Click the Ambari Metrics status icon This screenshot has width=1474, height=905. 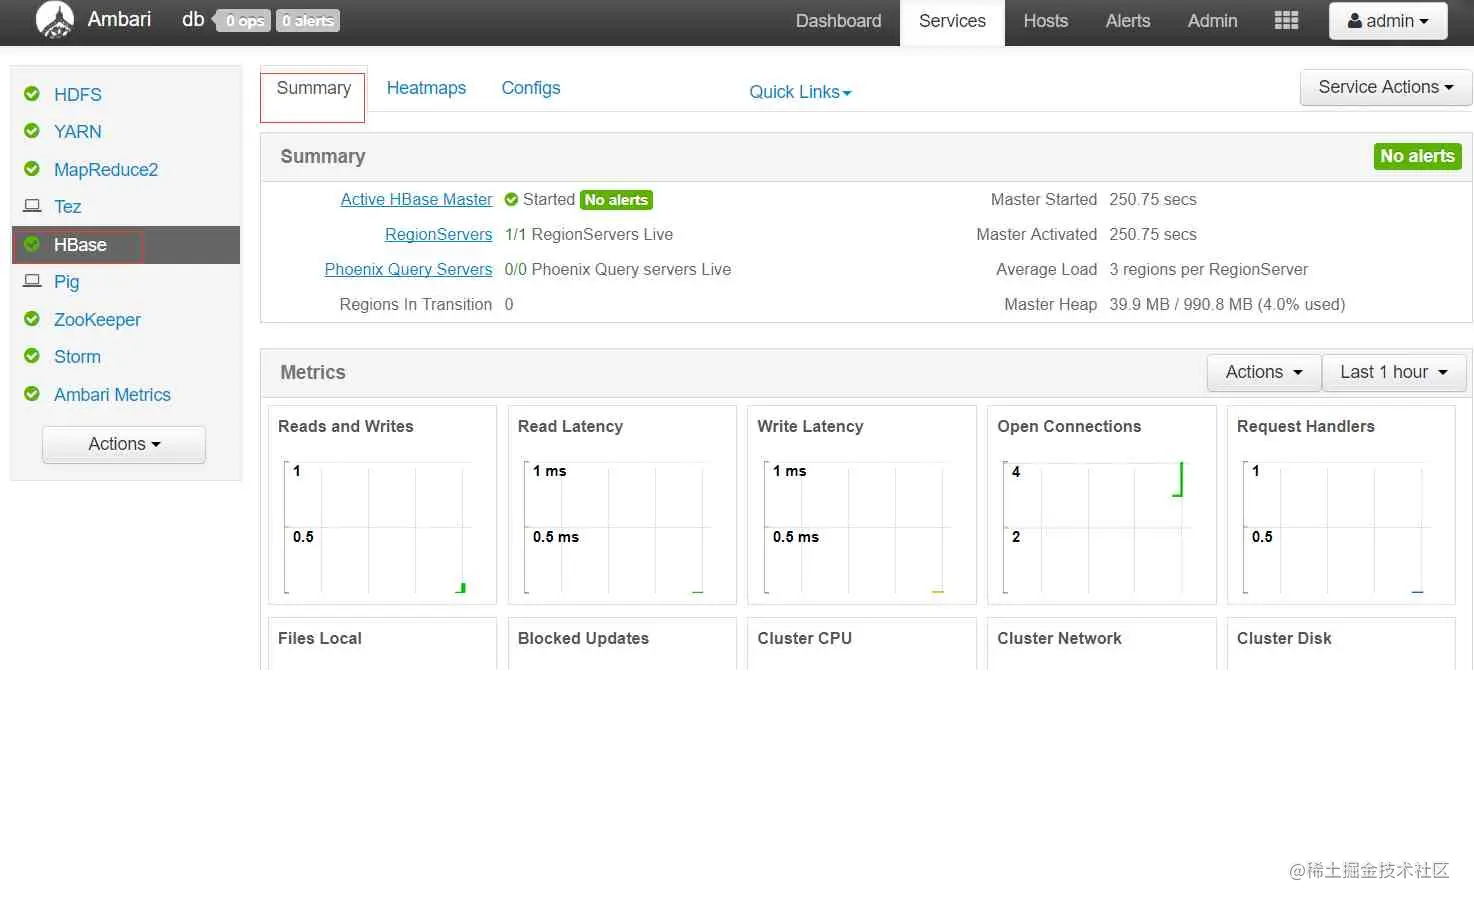32,394
